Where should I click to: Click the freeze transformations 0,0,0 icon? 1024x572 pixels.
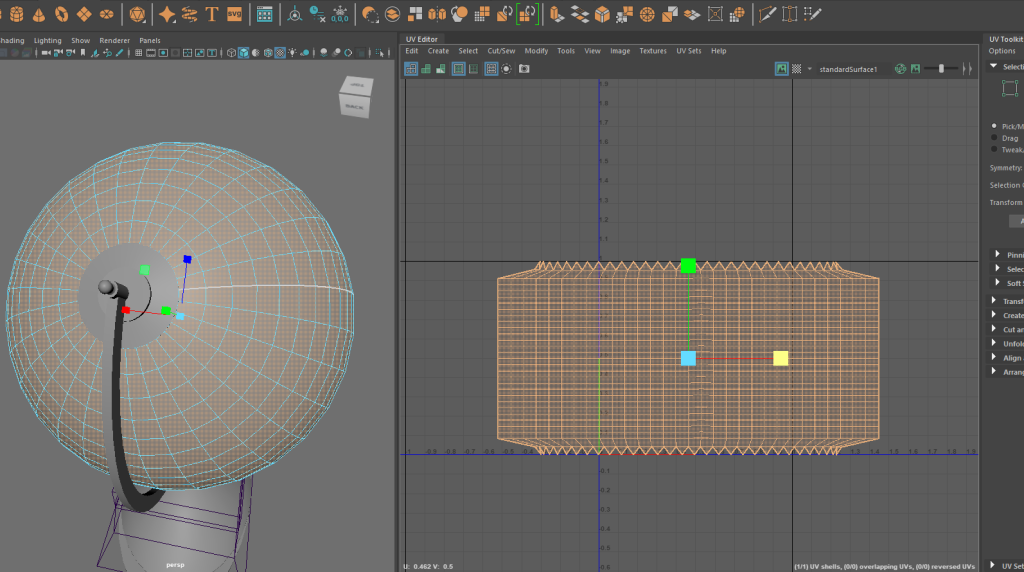[340, 14]
